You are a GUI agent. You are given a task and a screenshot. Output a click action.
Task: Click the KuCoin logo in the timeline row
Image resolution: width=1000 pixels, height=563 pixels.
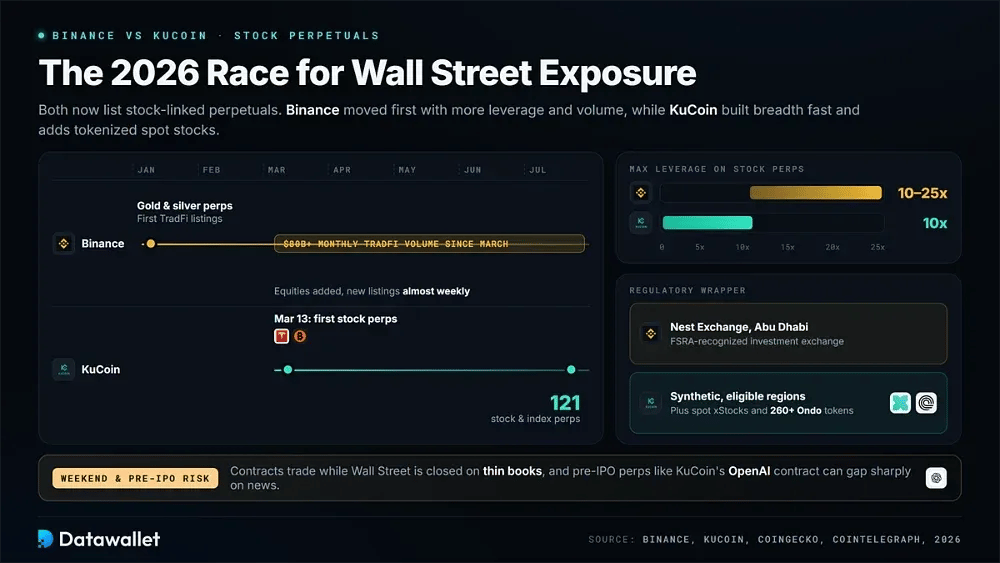(x=64, y=369)
